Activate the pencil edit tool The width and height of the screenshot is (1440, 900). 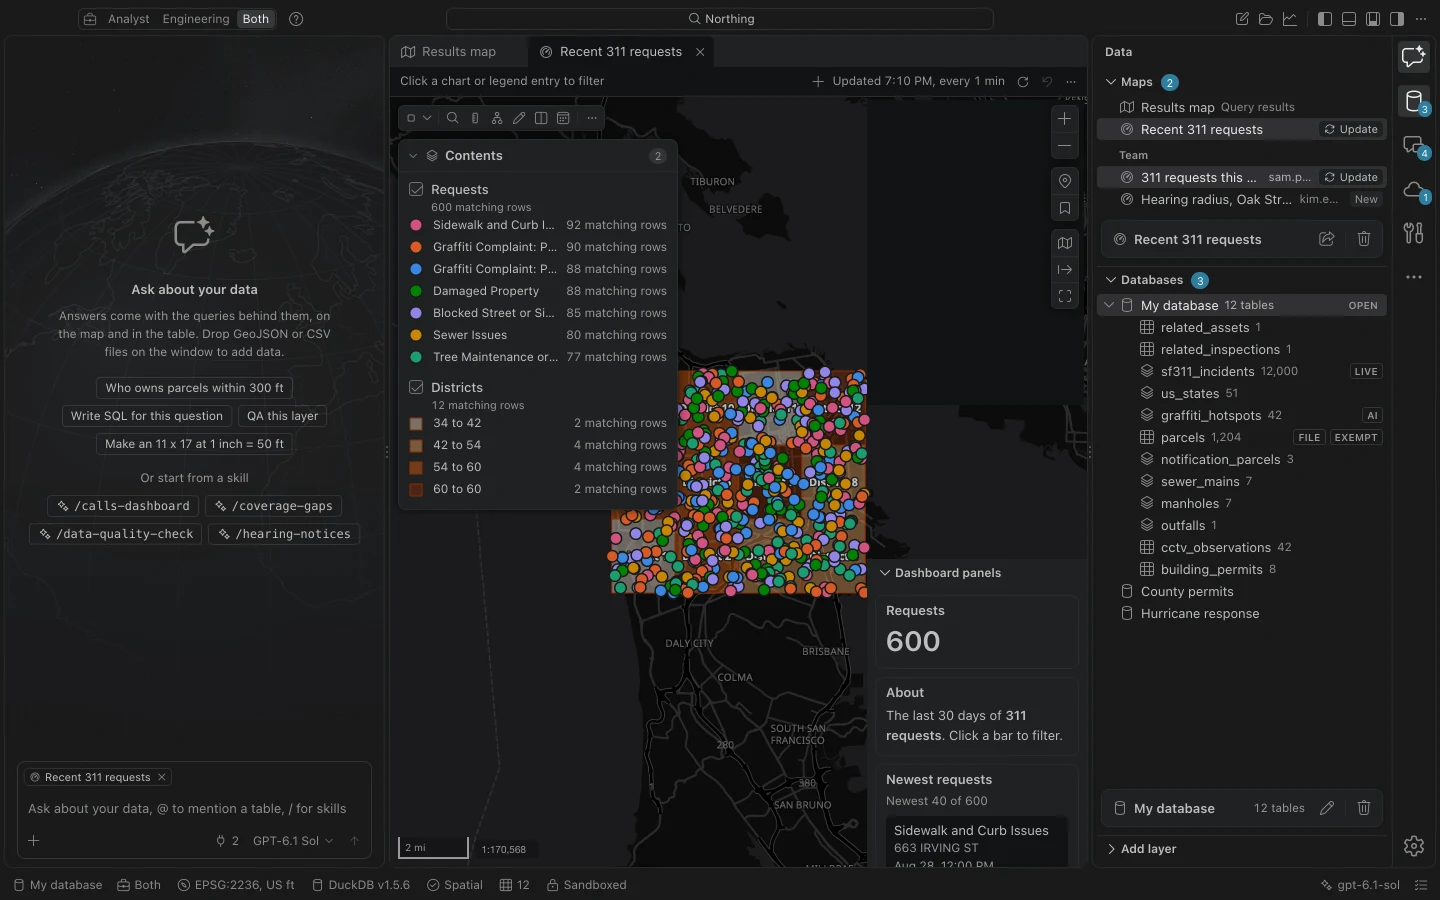click(x=519, y=118)
